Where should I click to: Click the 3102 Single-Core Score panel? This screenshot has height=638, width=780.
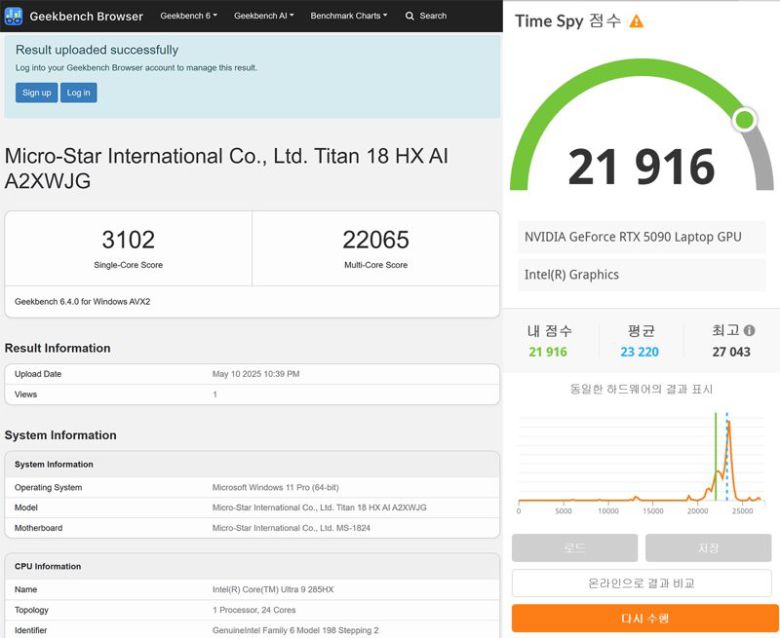click(x=128, y=248)
